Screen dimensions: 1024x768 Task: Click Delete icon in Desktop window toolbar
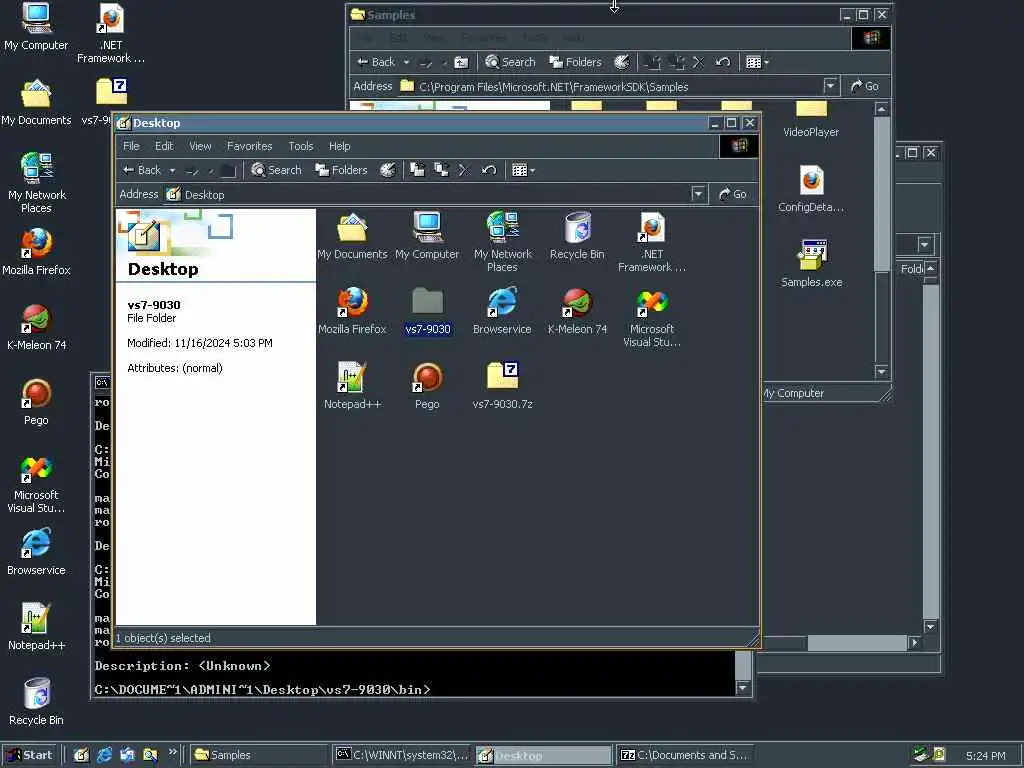click(464, 170)
